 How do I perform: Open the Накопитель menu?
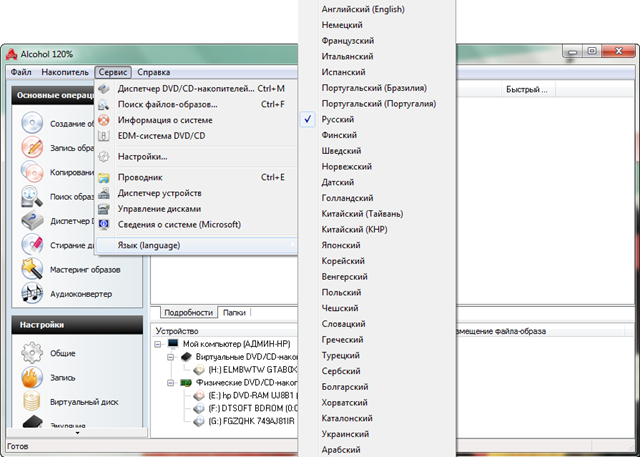click(x=65, y=72)
